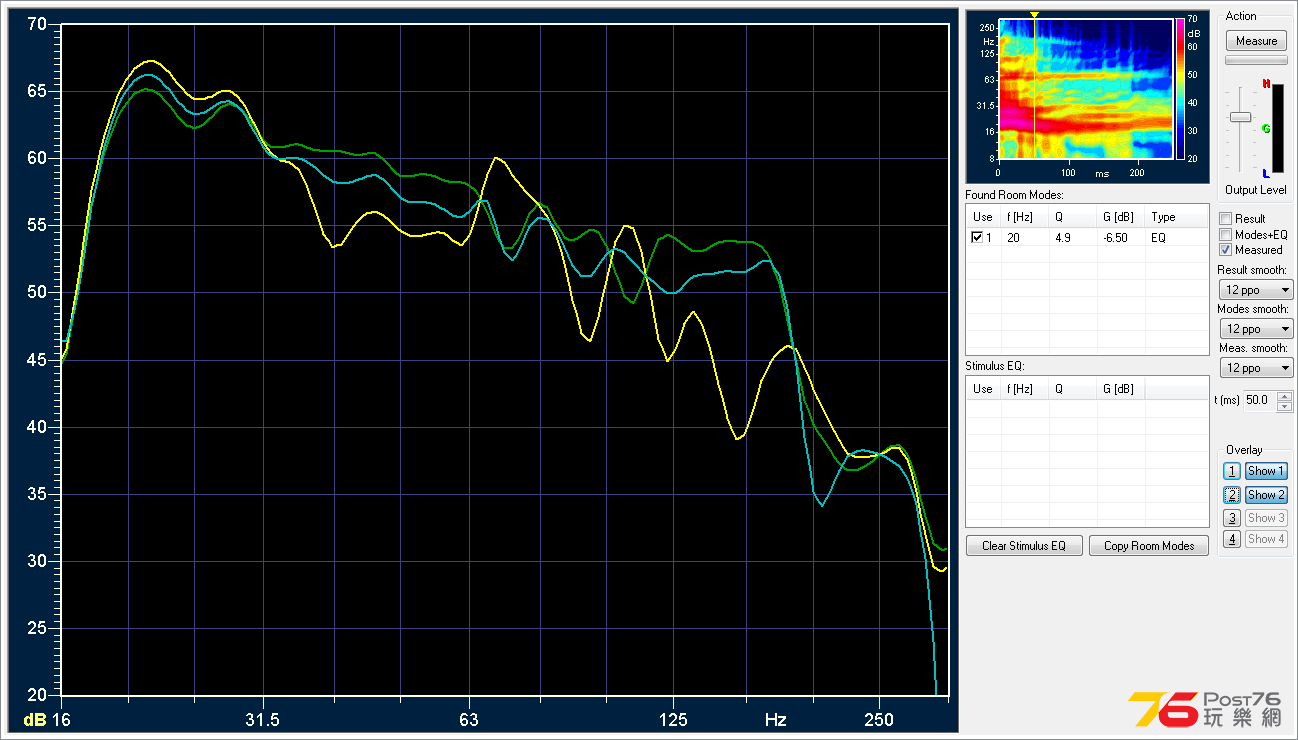Click f [Hz] header in Stimulus EQ table

pyautogui.click(x=1024, y=389)
